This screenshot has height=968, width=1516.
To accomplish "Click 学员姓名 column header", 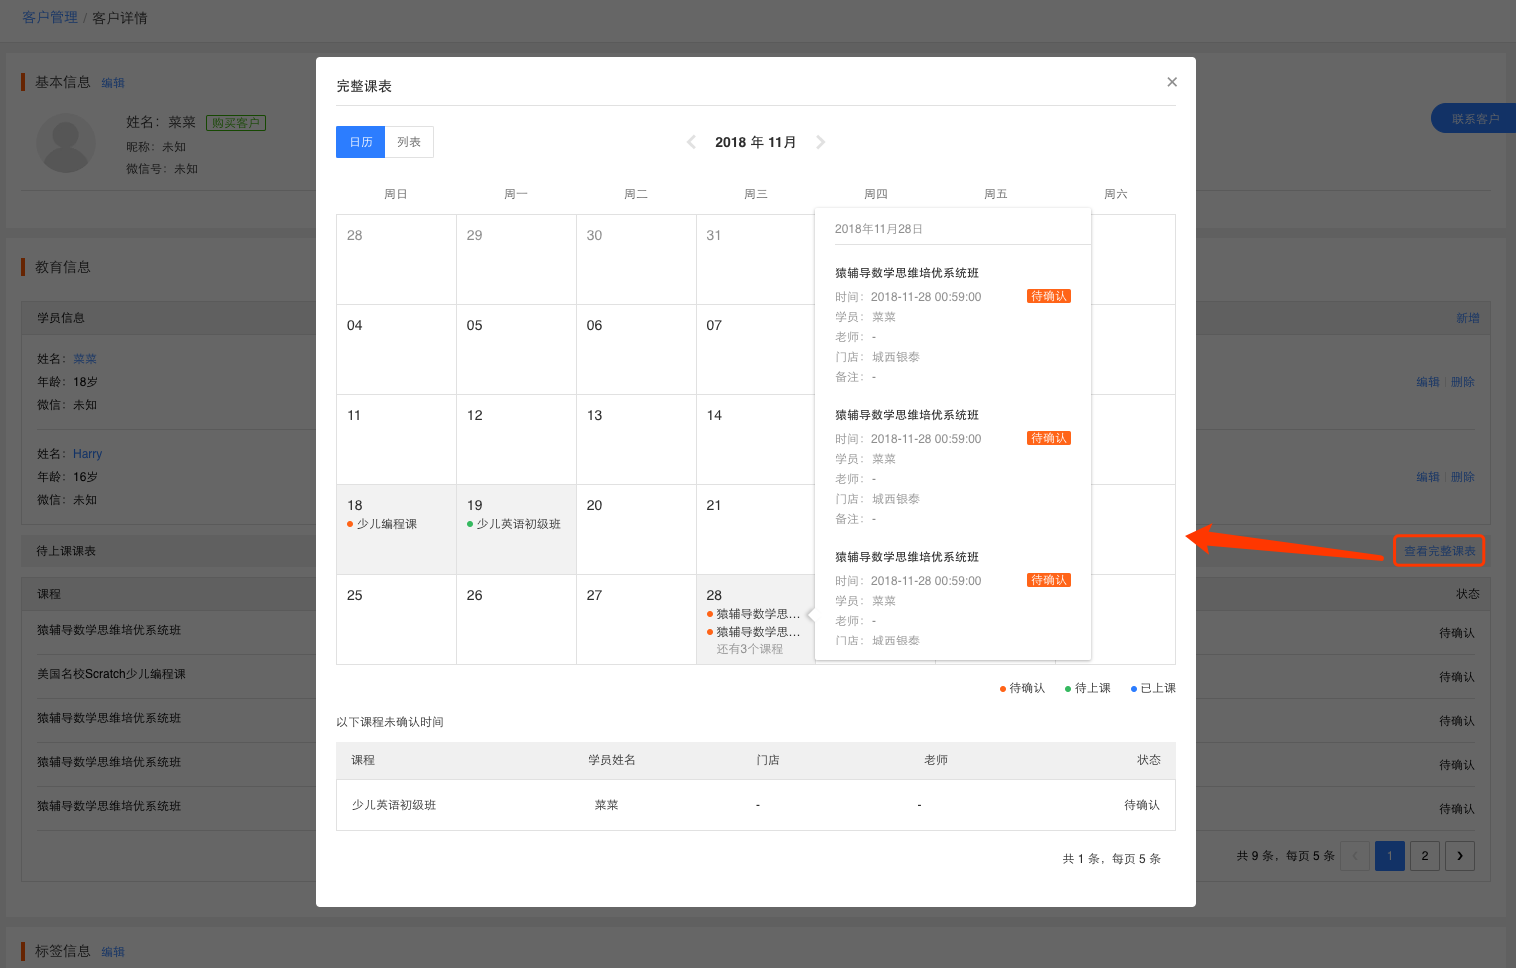I will (x=612, y=760).
